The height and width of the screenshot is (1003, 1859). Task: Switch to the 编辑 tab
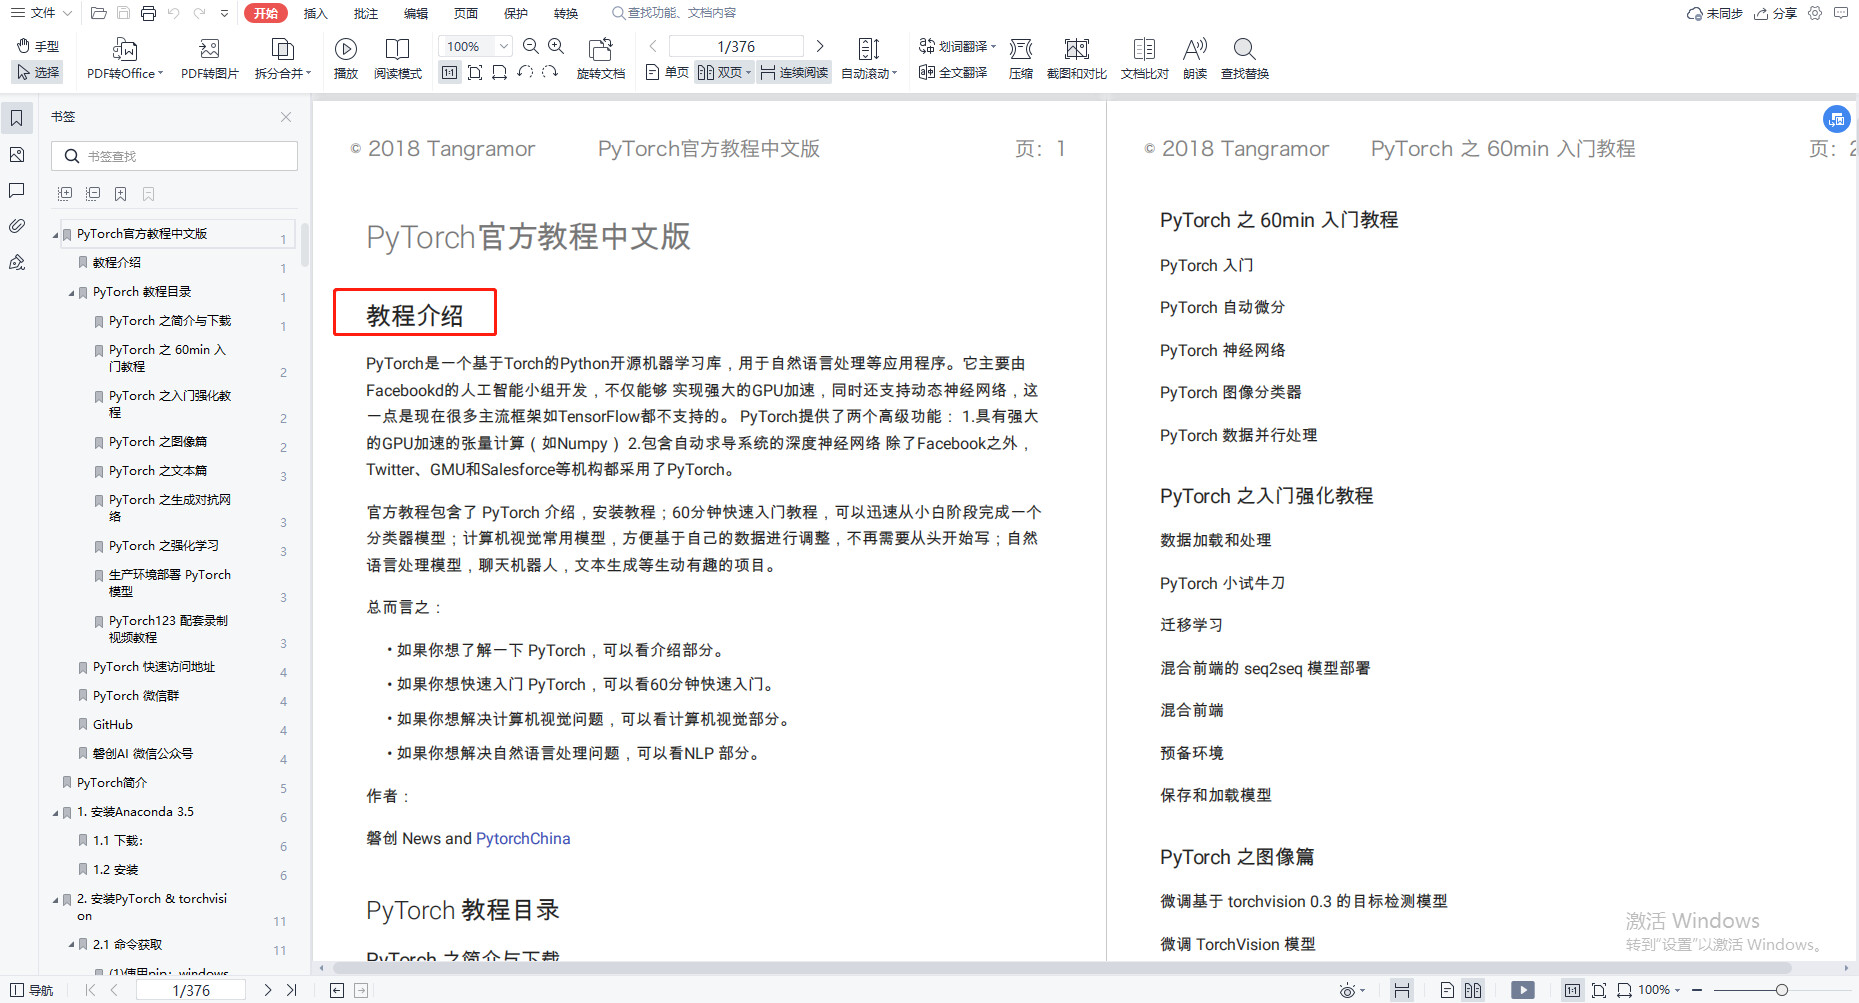[x=416, y=13]
